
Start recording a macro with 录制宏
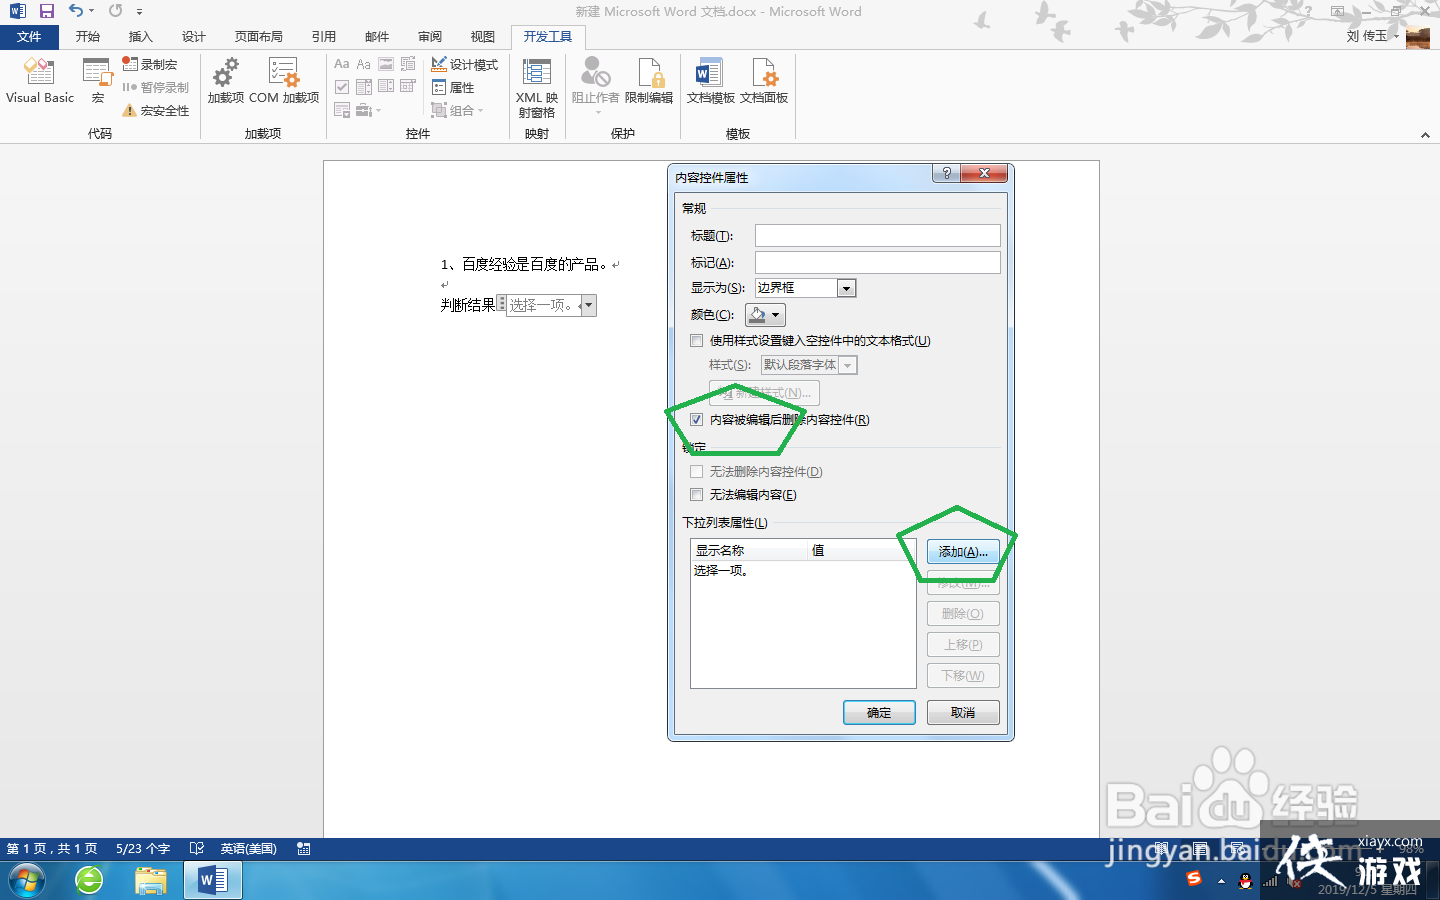pos(150,64)
